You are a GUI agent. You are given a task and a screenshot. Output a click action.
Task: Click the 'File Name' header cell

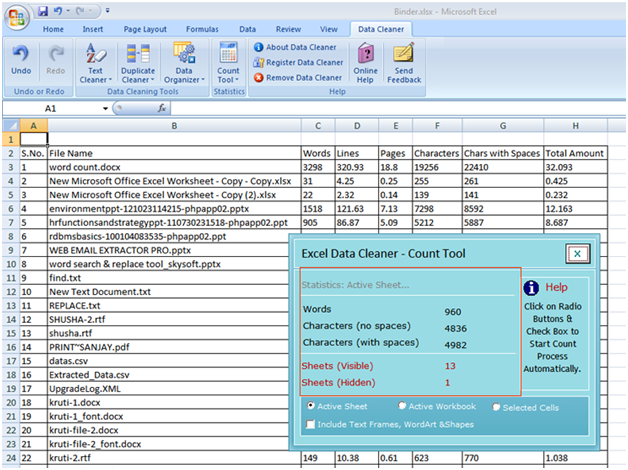(174, 153)
